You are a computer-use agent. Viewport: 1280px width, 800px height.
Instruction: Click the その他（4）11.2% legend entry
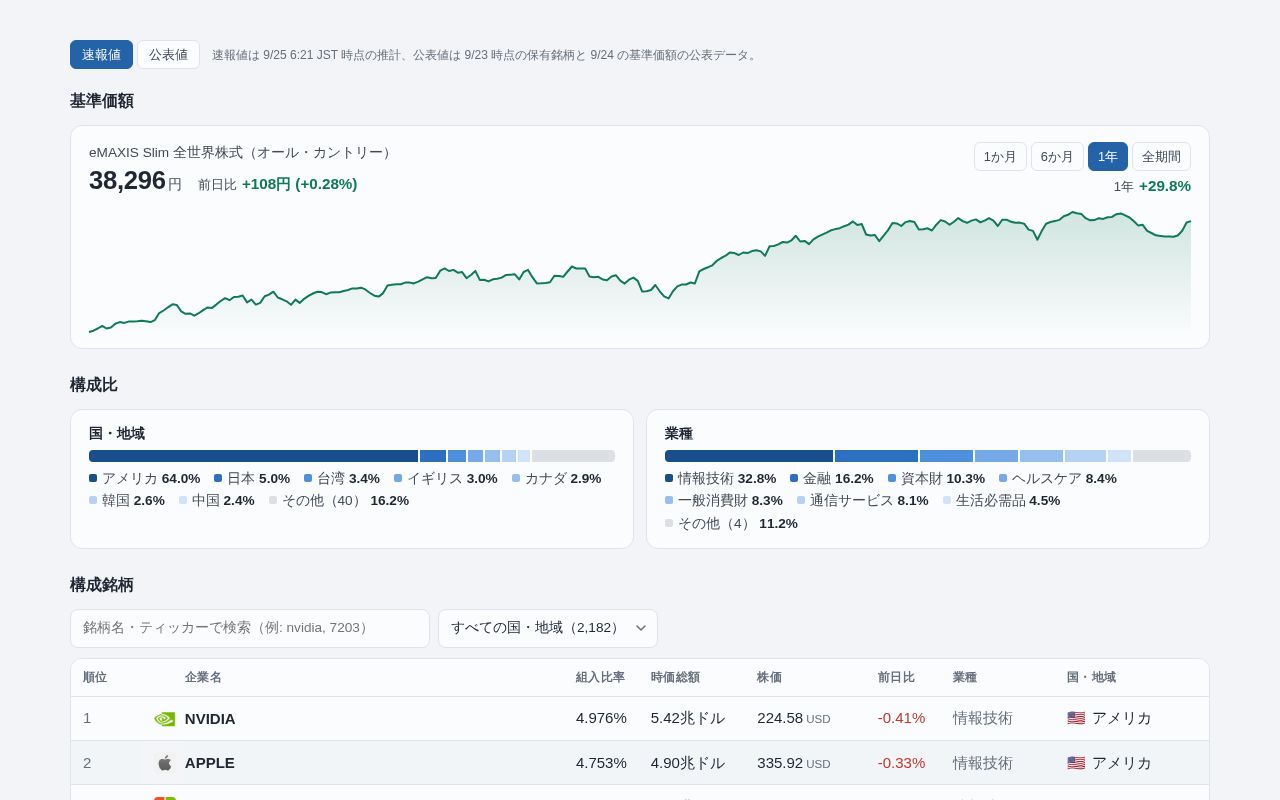tap(731, 524)
